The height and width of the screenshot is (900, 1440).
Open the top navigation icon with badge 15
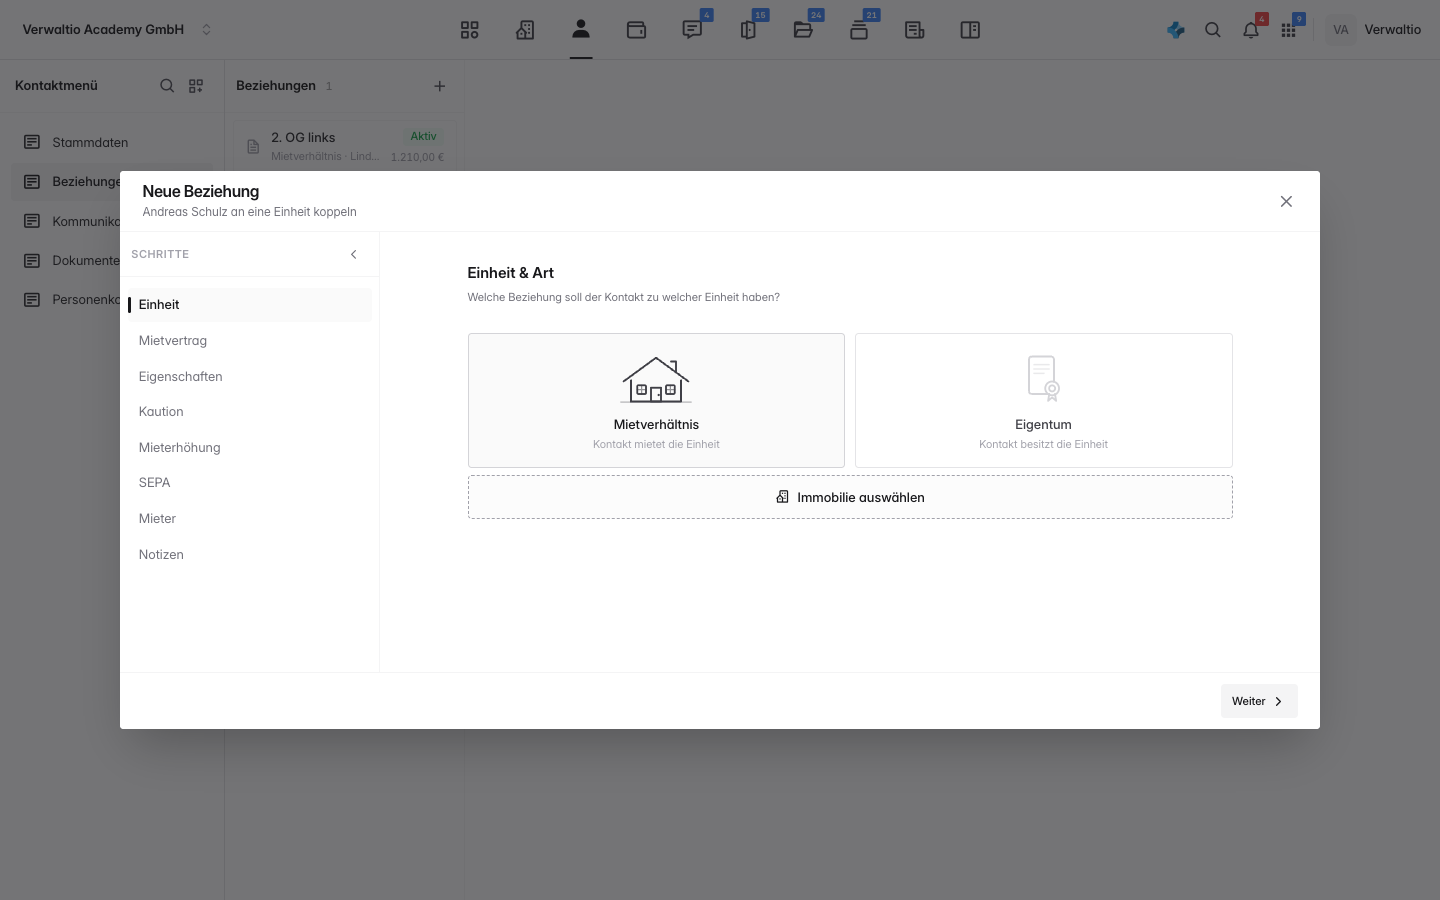click(748, 30)
